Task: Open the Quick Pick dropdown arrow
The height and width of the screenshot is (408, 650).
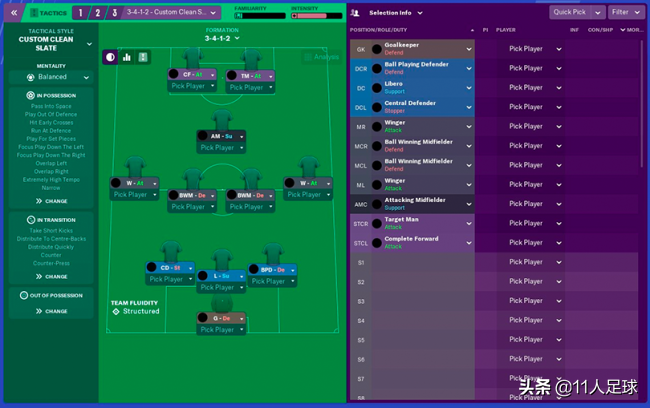Action: (x=597, y=12)
